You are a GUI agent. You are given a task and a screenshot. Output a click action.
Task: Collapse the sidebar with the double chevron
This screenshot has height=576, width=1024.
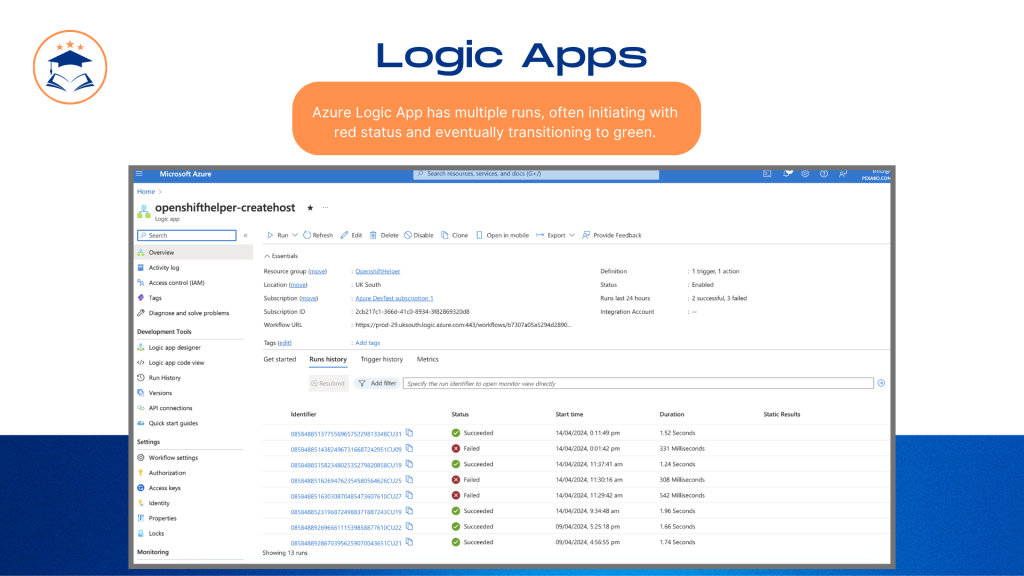point(246,235)
